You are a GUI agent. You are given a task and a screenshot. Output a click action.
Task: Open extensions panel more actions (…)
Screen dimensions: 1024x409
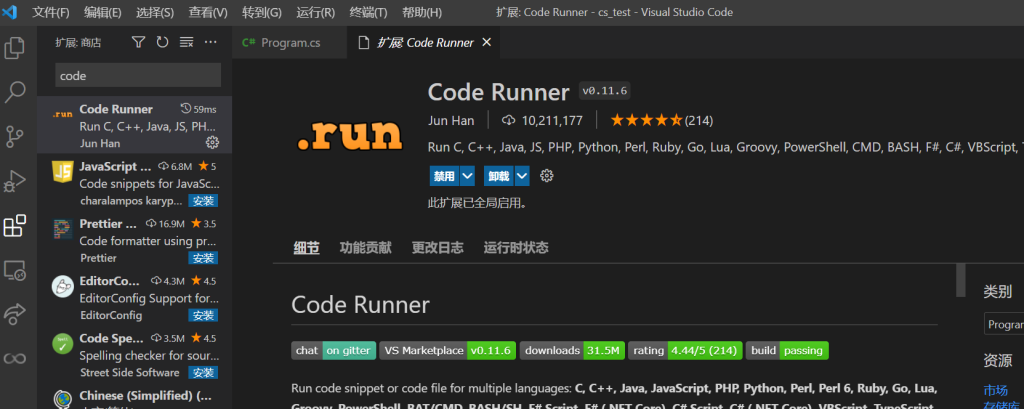click(210, 42)
